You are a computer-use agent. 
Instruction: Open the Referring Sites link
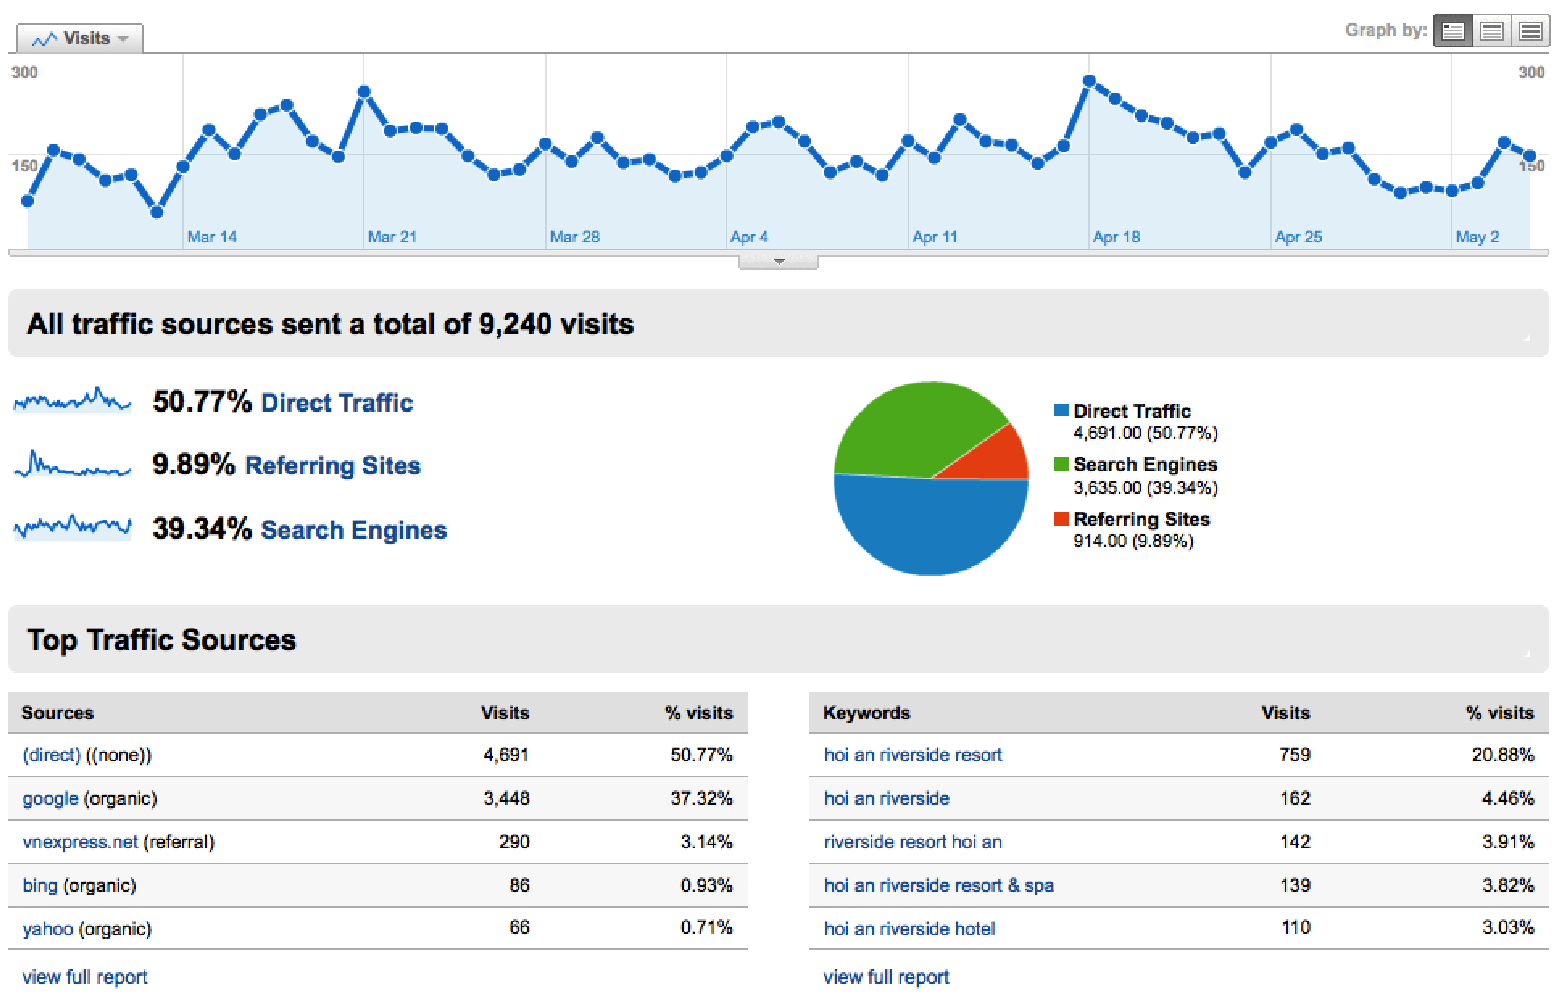tap(333, 466)
